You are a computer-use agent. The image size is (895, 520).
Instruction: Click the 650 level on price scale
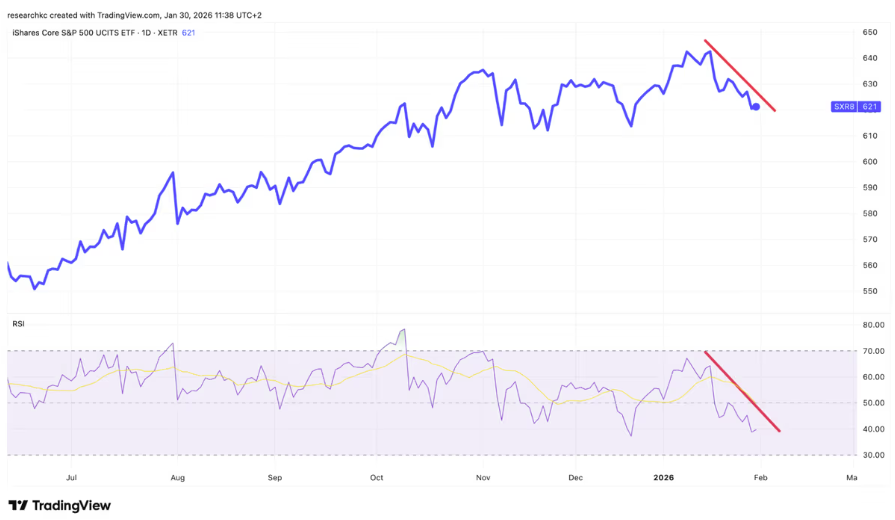click(x=870, y=32)
